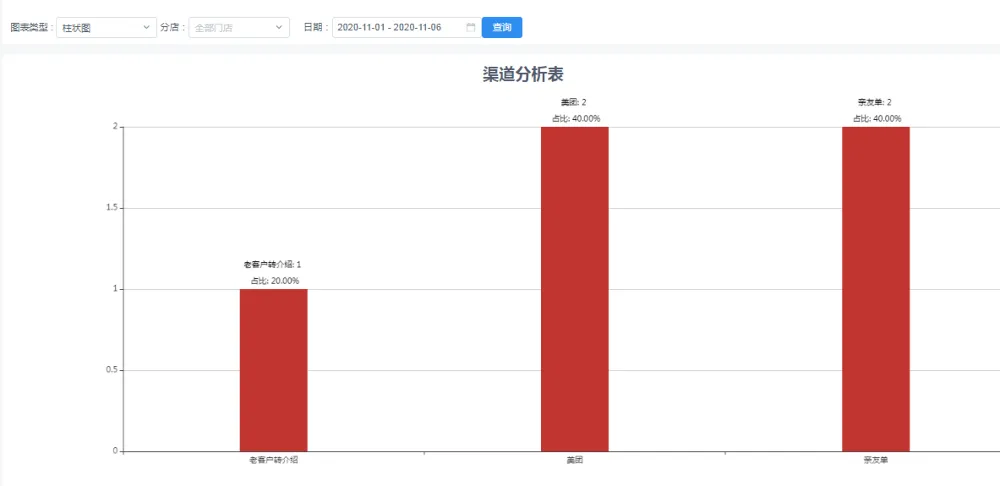Open the 2020-11-01 - 2020-11-06 date range
The height and width of the screenshot is (486, 1000).
(390, 28)
